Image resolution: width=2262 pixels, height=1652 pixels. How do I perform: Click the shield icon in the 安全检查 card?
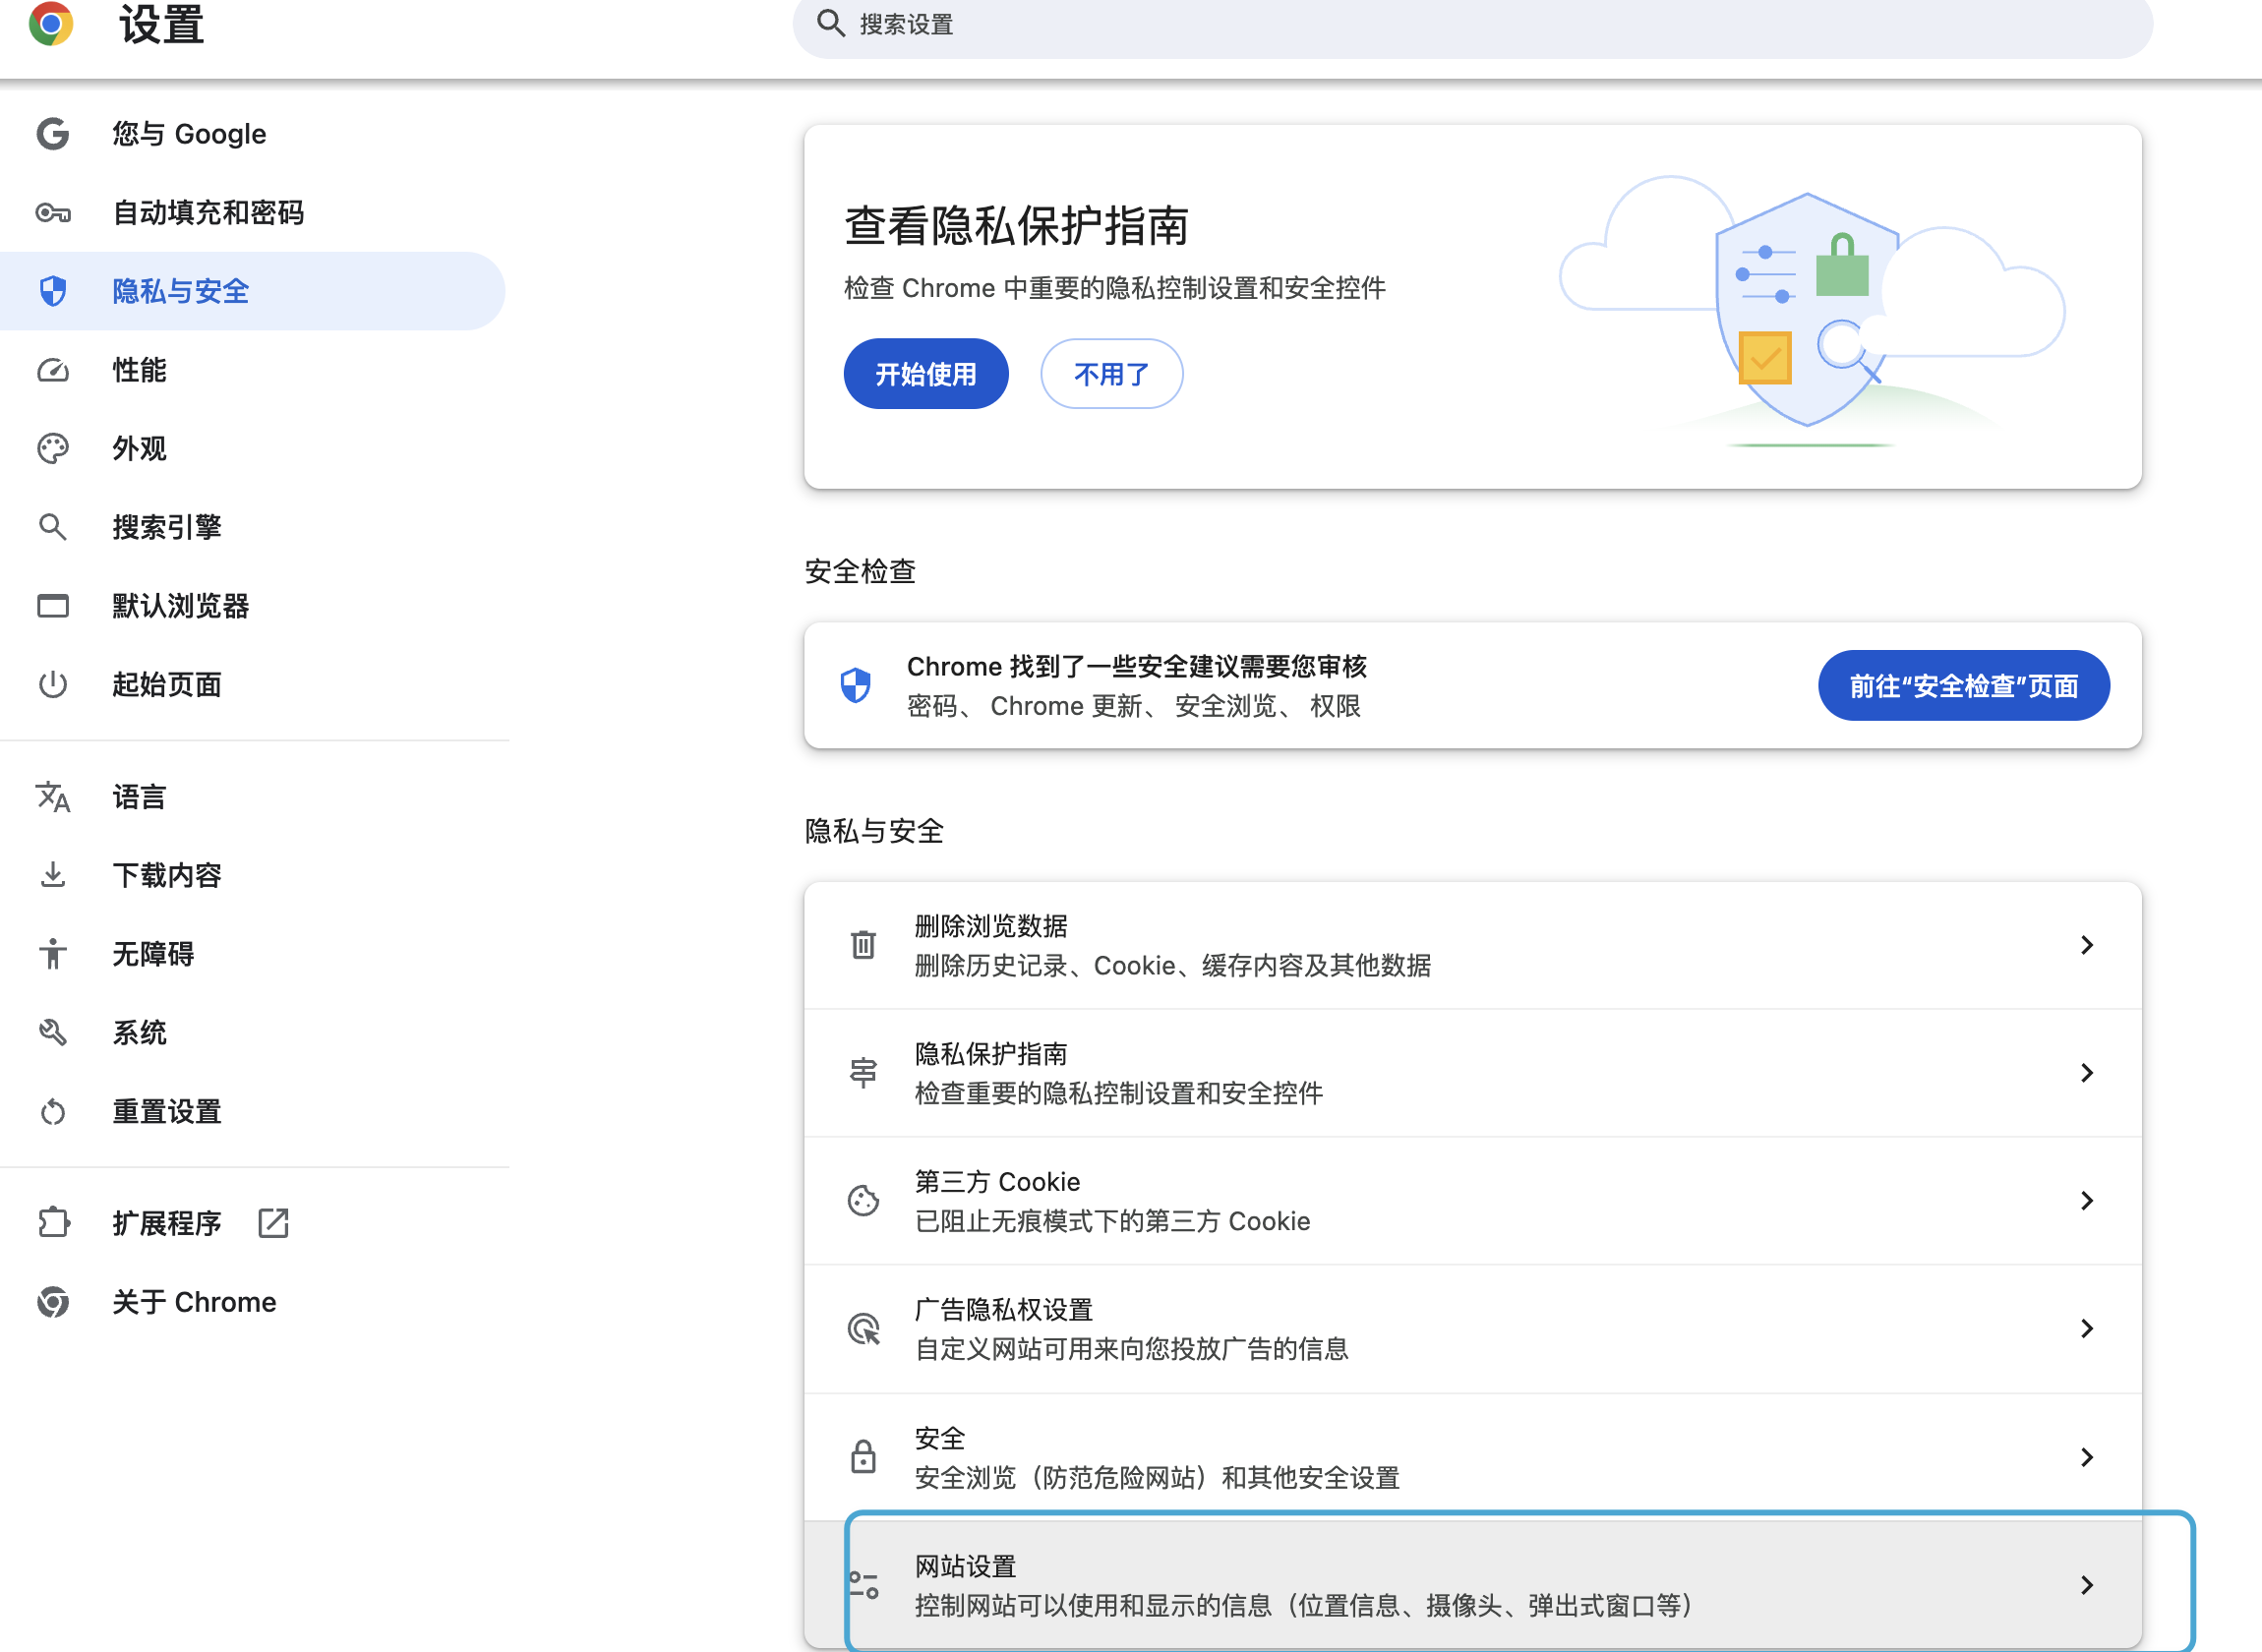point(856,685)
